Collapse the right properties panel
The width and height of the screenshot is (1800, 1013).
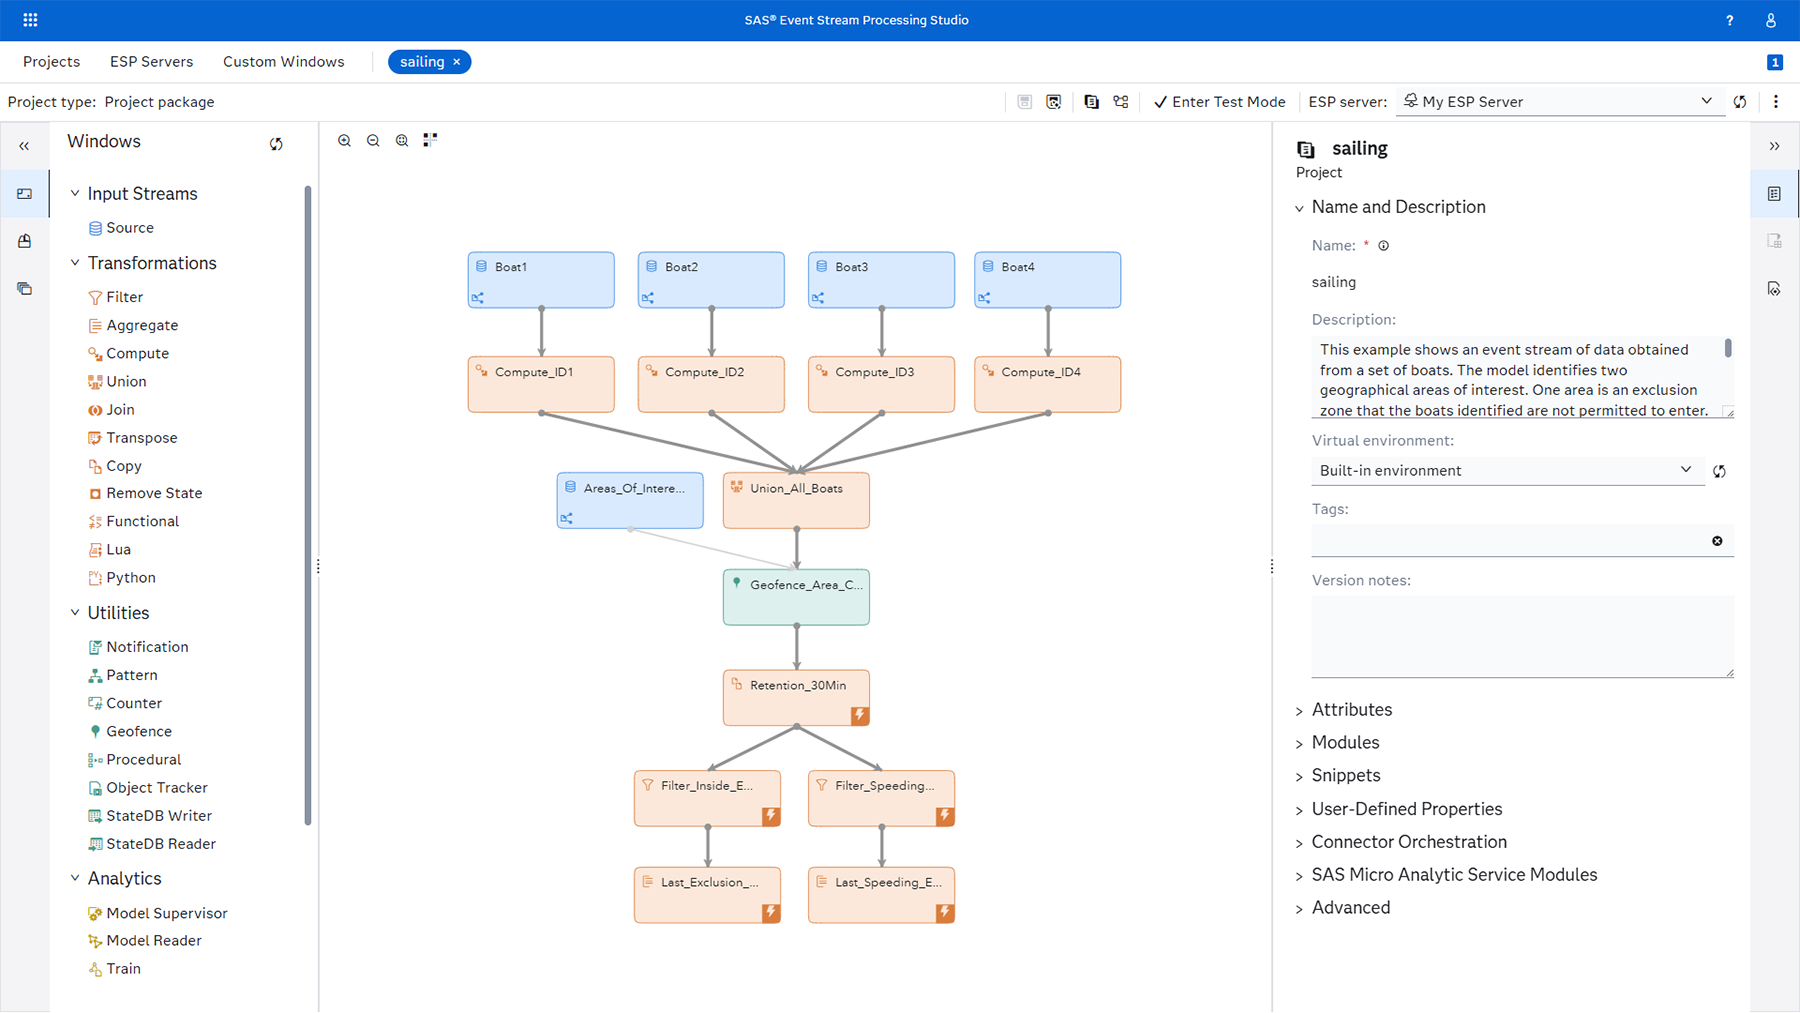pyautogui.click(x=1775, y=145)
